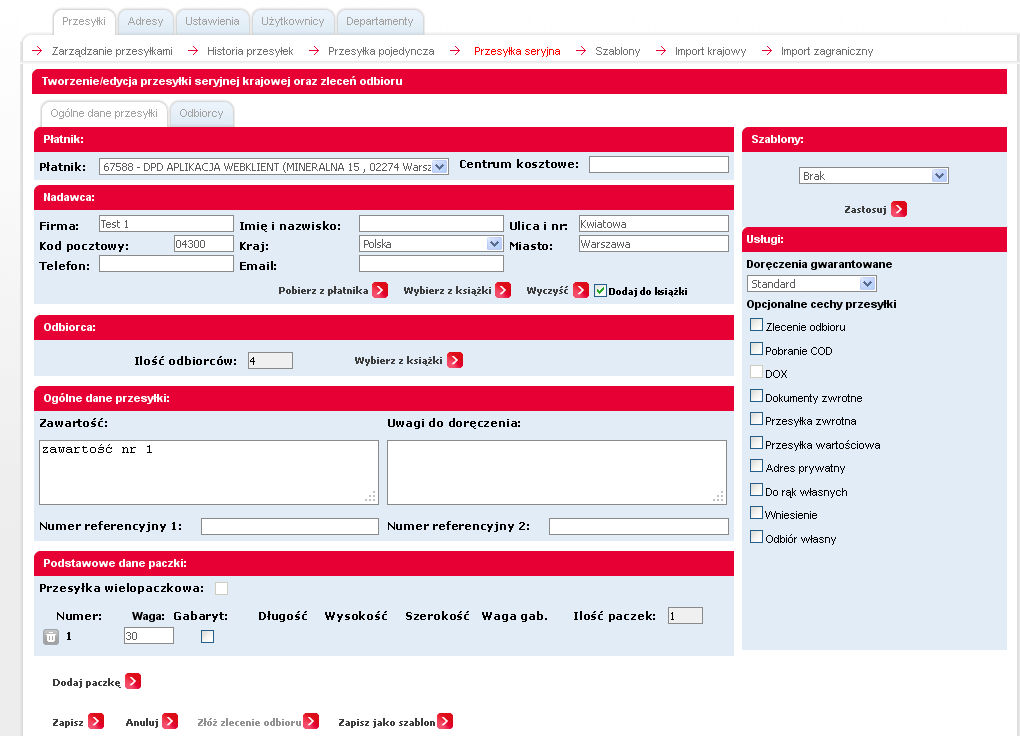1020x736 pixels.
Task: Click red arrow icon beside Odbiorca's Wybierz z książki
Action: tap(455, 360)
